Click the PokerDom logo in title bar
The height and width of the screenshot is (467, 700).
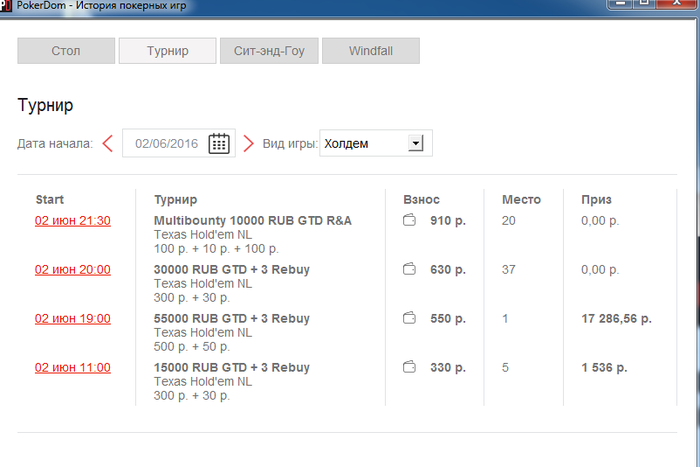(6, 6)
